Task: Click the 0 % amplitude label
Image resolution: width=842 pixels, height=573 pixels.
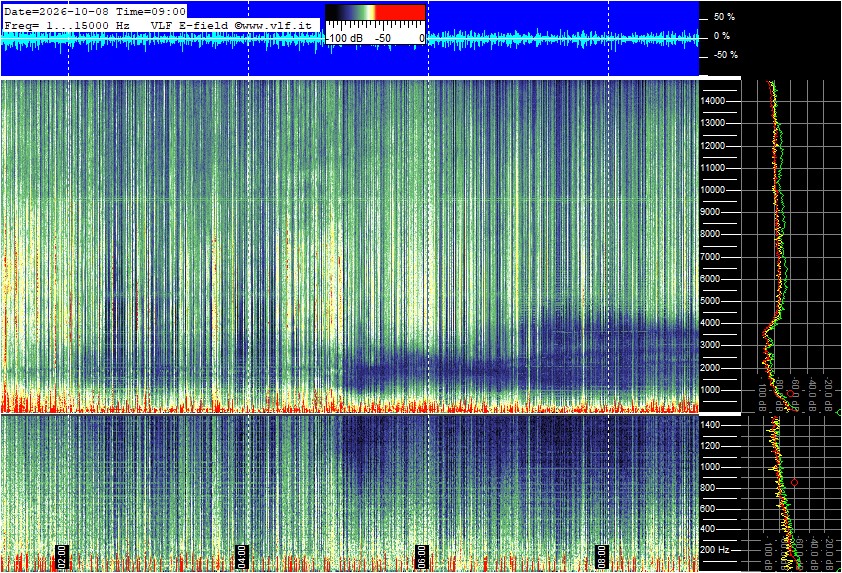Action: click(x=722, y=36)
